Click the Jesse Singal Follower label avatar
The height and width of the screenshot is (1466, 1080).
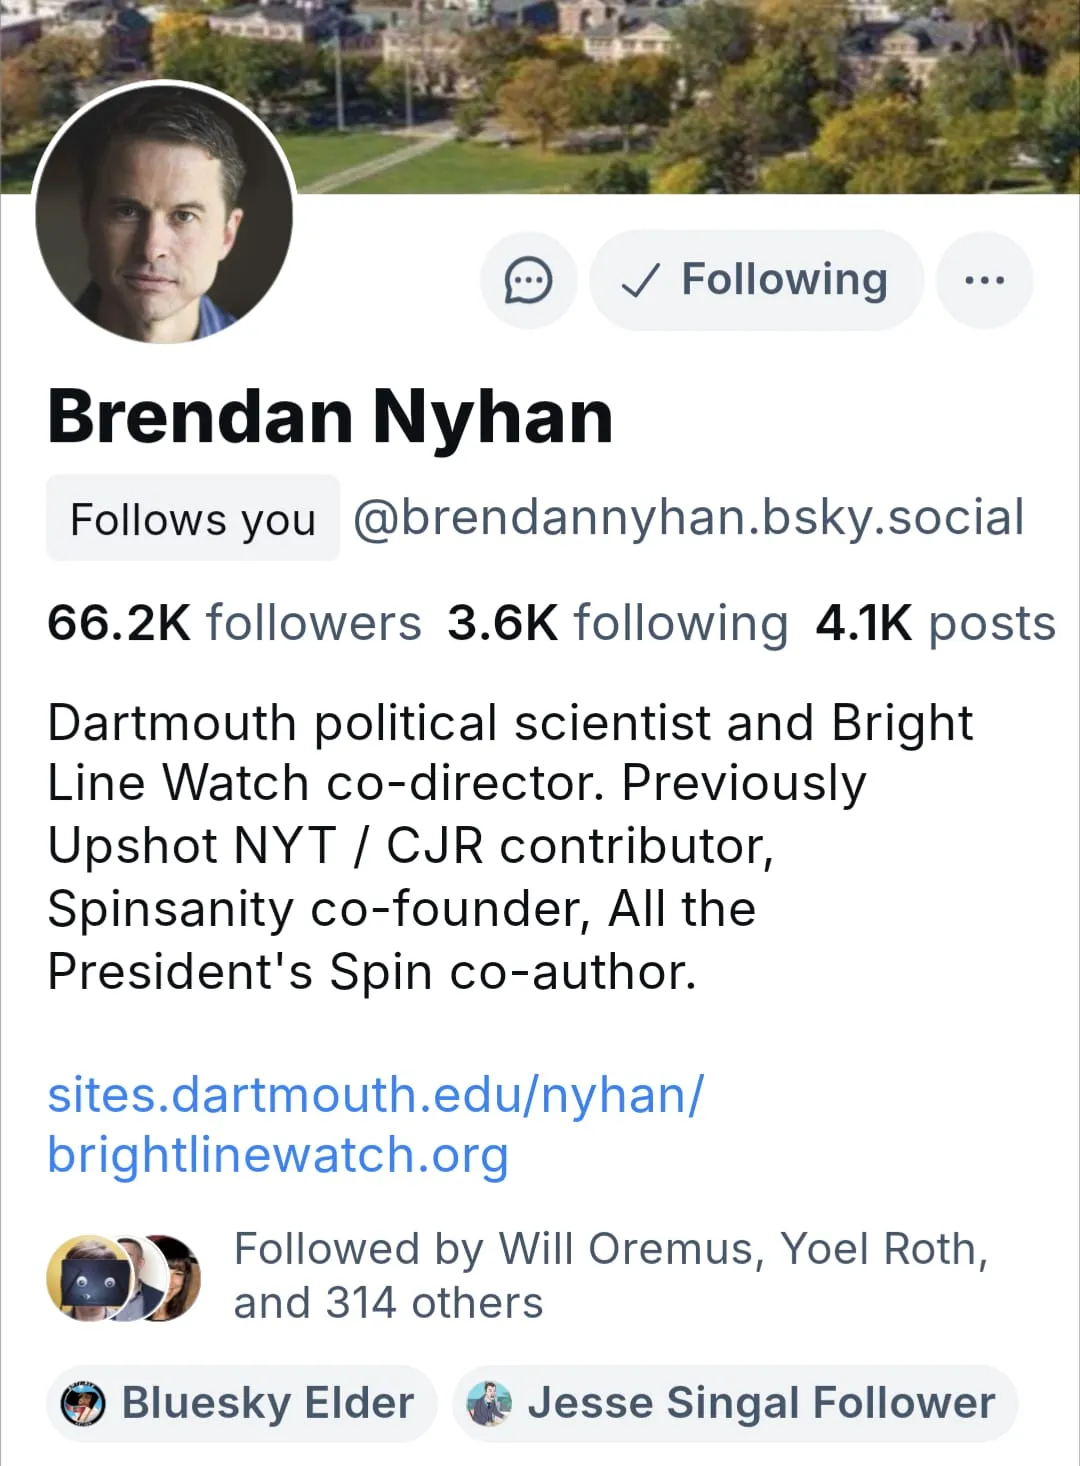pyautogui.click(x=490, y=1404)
